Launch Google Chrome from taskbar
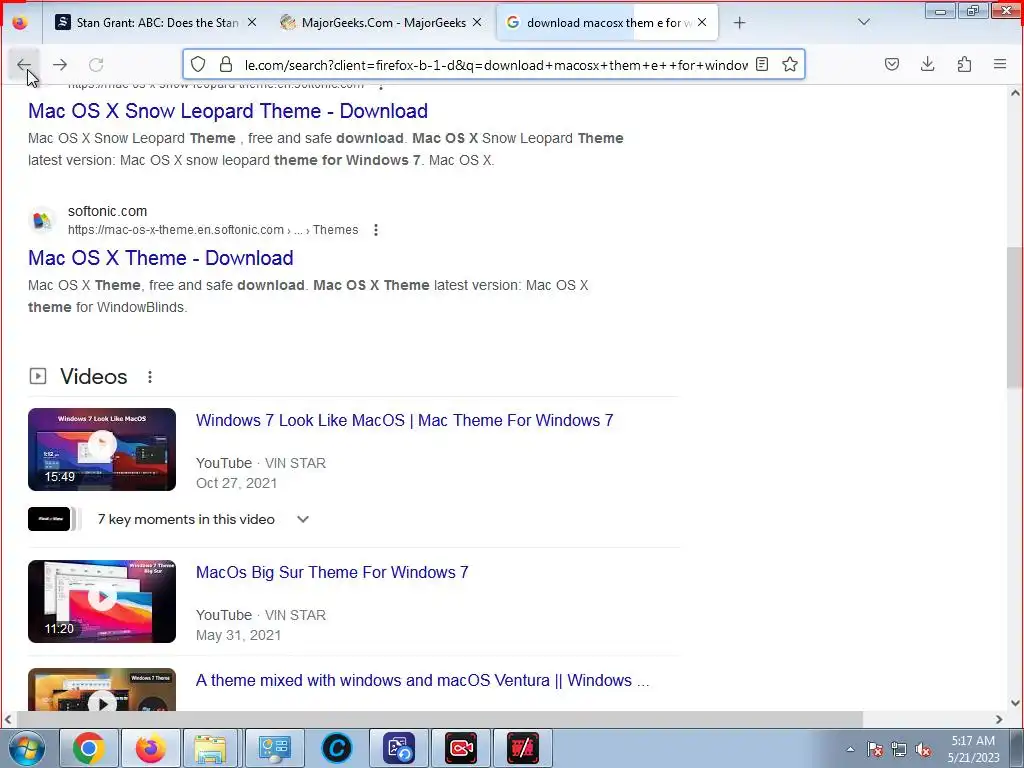Screen dimensions: 1024x768 tap(89, 748)
